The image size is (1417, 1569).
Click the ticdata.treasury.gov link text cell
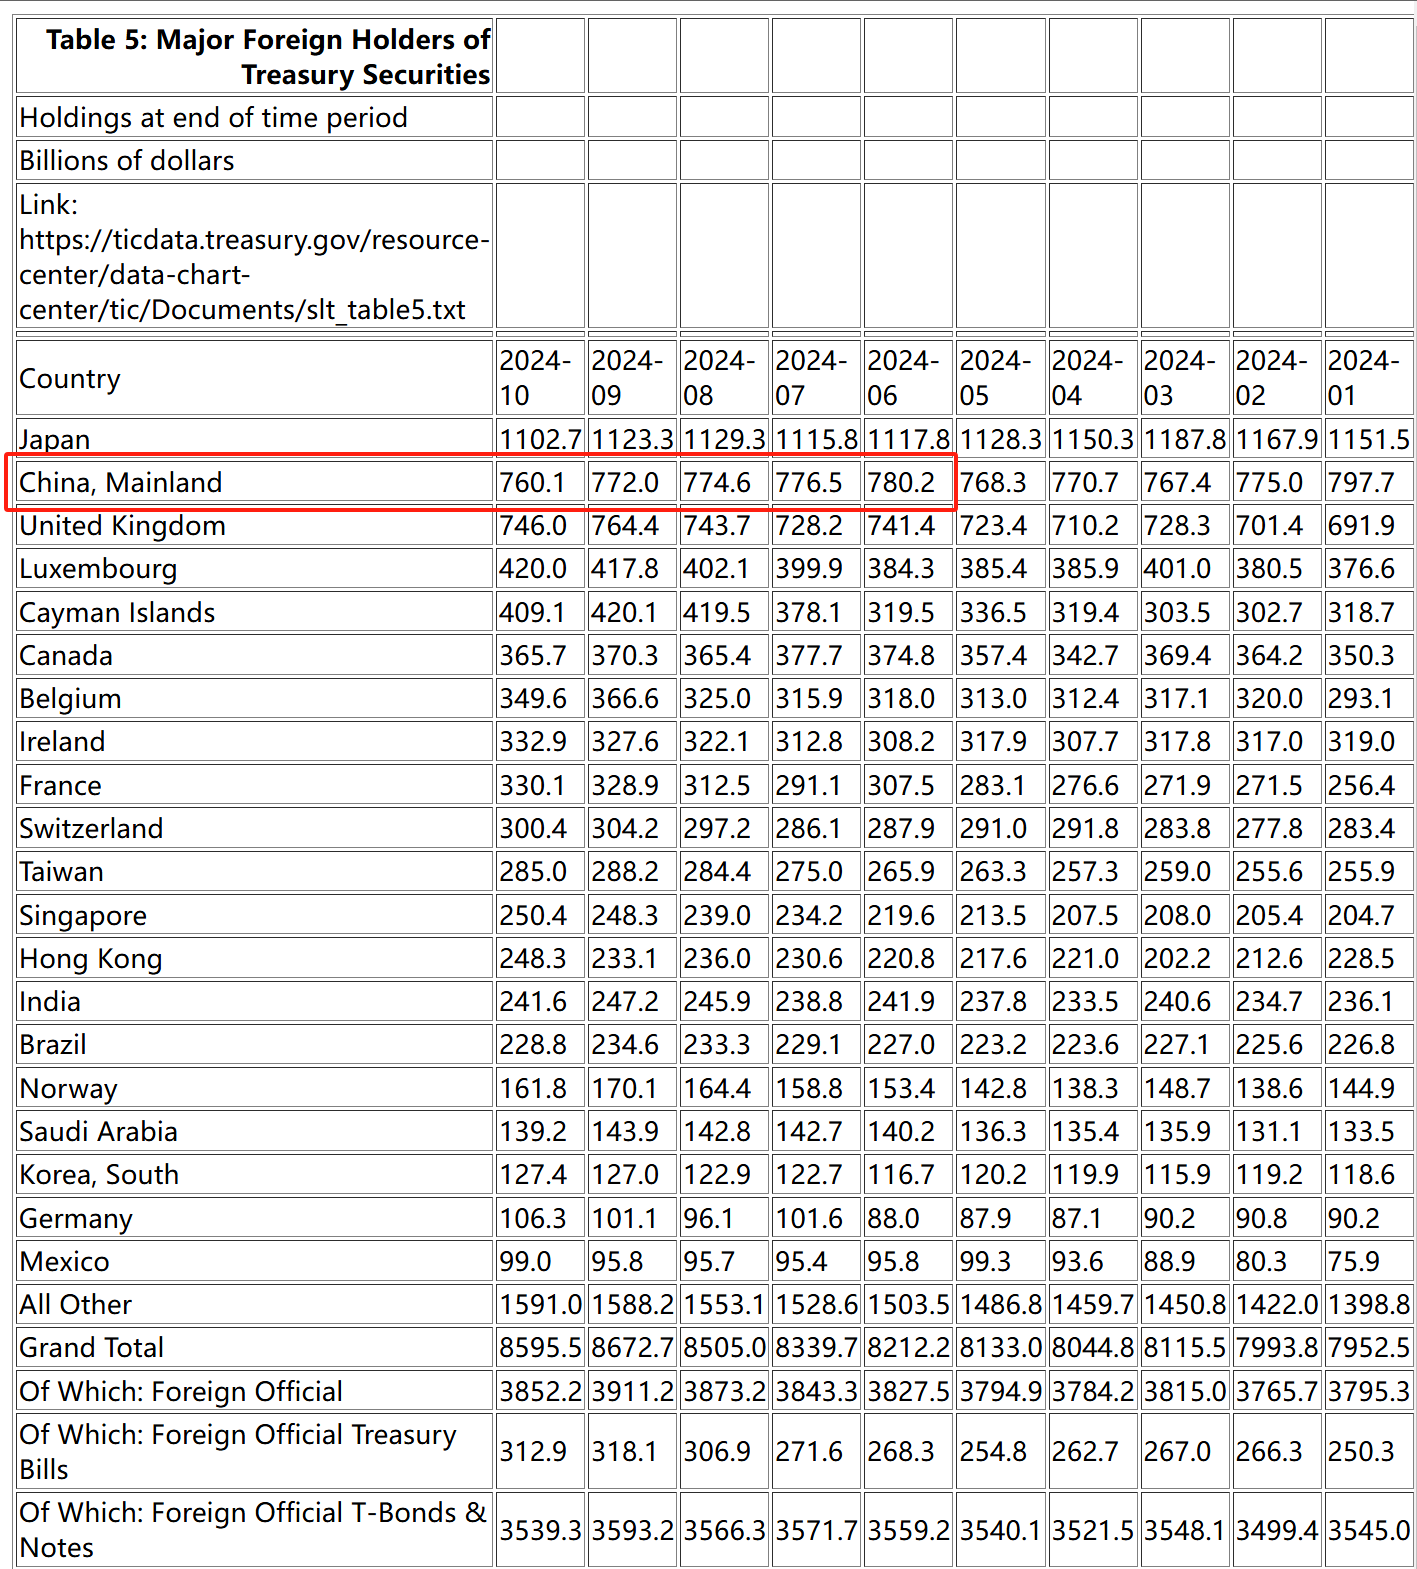pyautogui.click(x=255, y=257)
